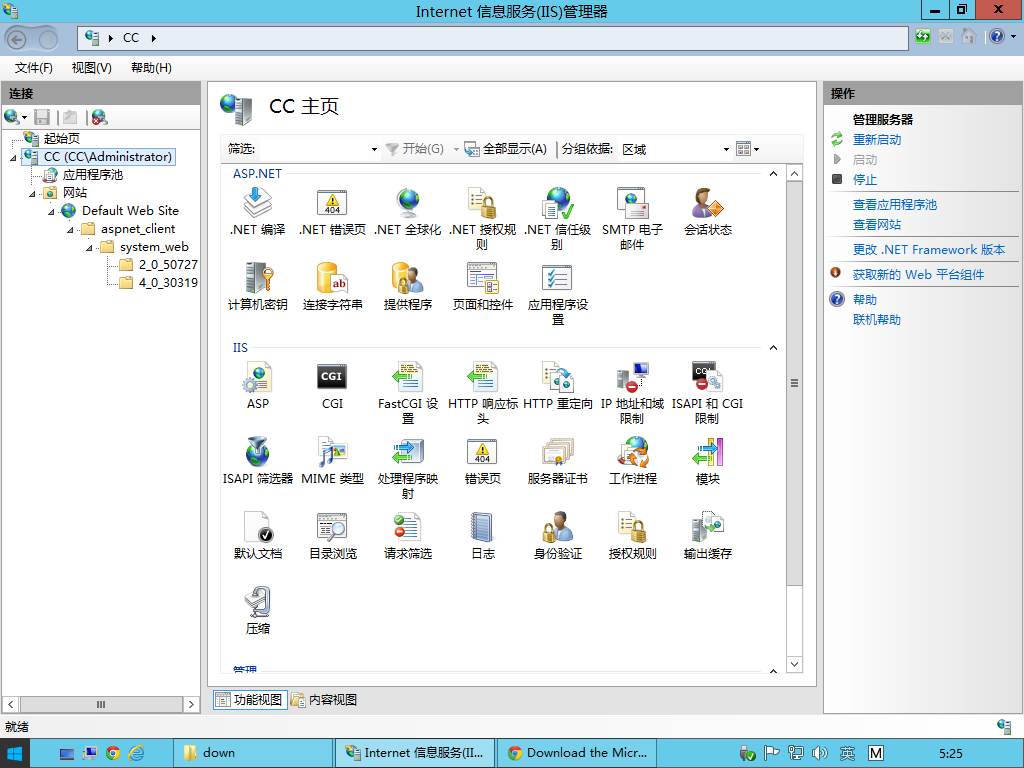This screenshot has width=1024, height=768.
Task: Collapse the system_web folder node
Action: coord(89,248)
